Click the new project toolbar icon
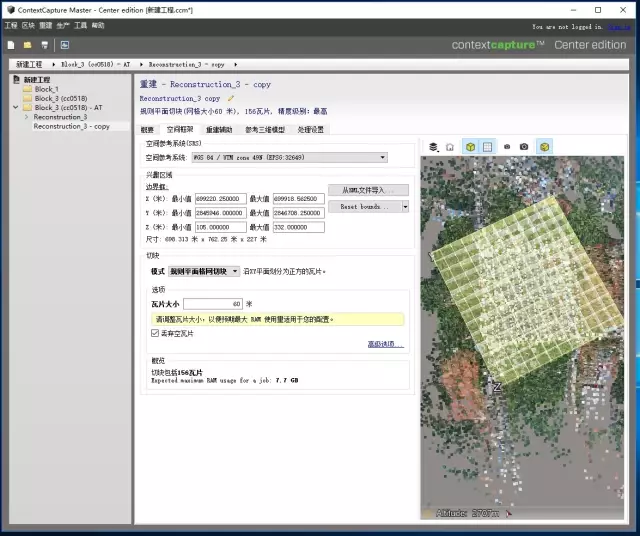The height and width of the screenshot is (536, 640). pyautogui.click(x=11, y=44)
